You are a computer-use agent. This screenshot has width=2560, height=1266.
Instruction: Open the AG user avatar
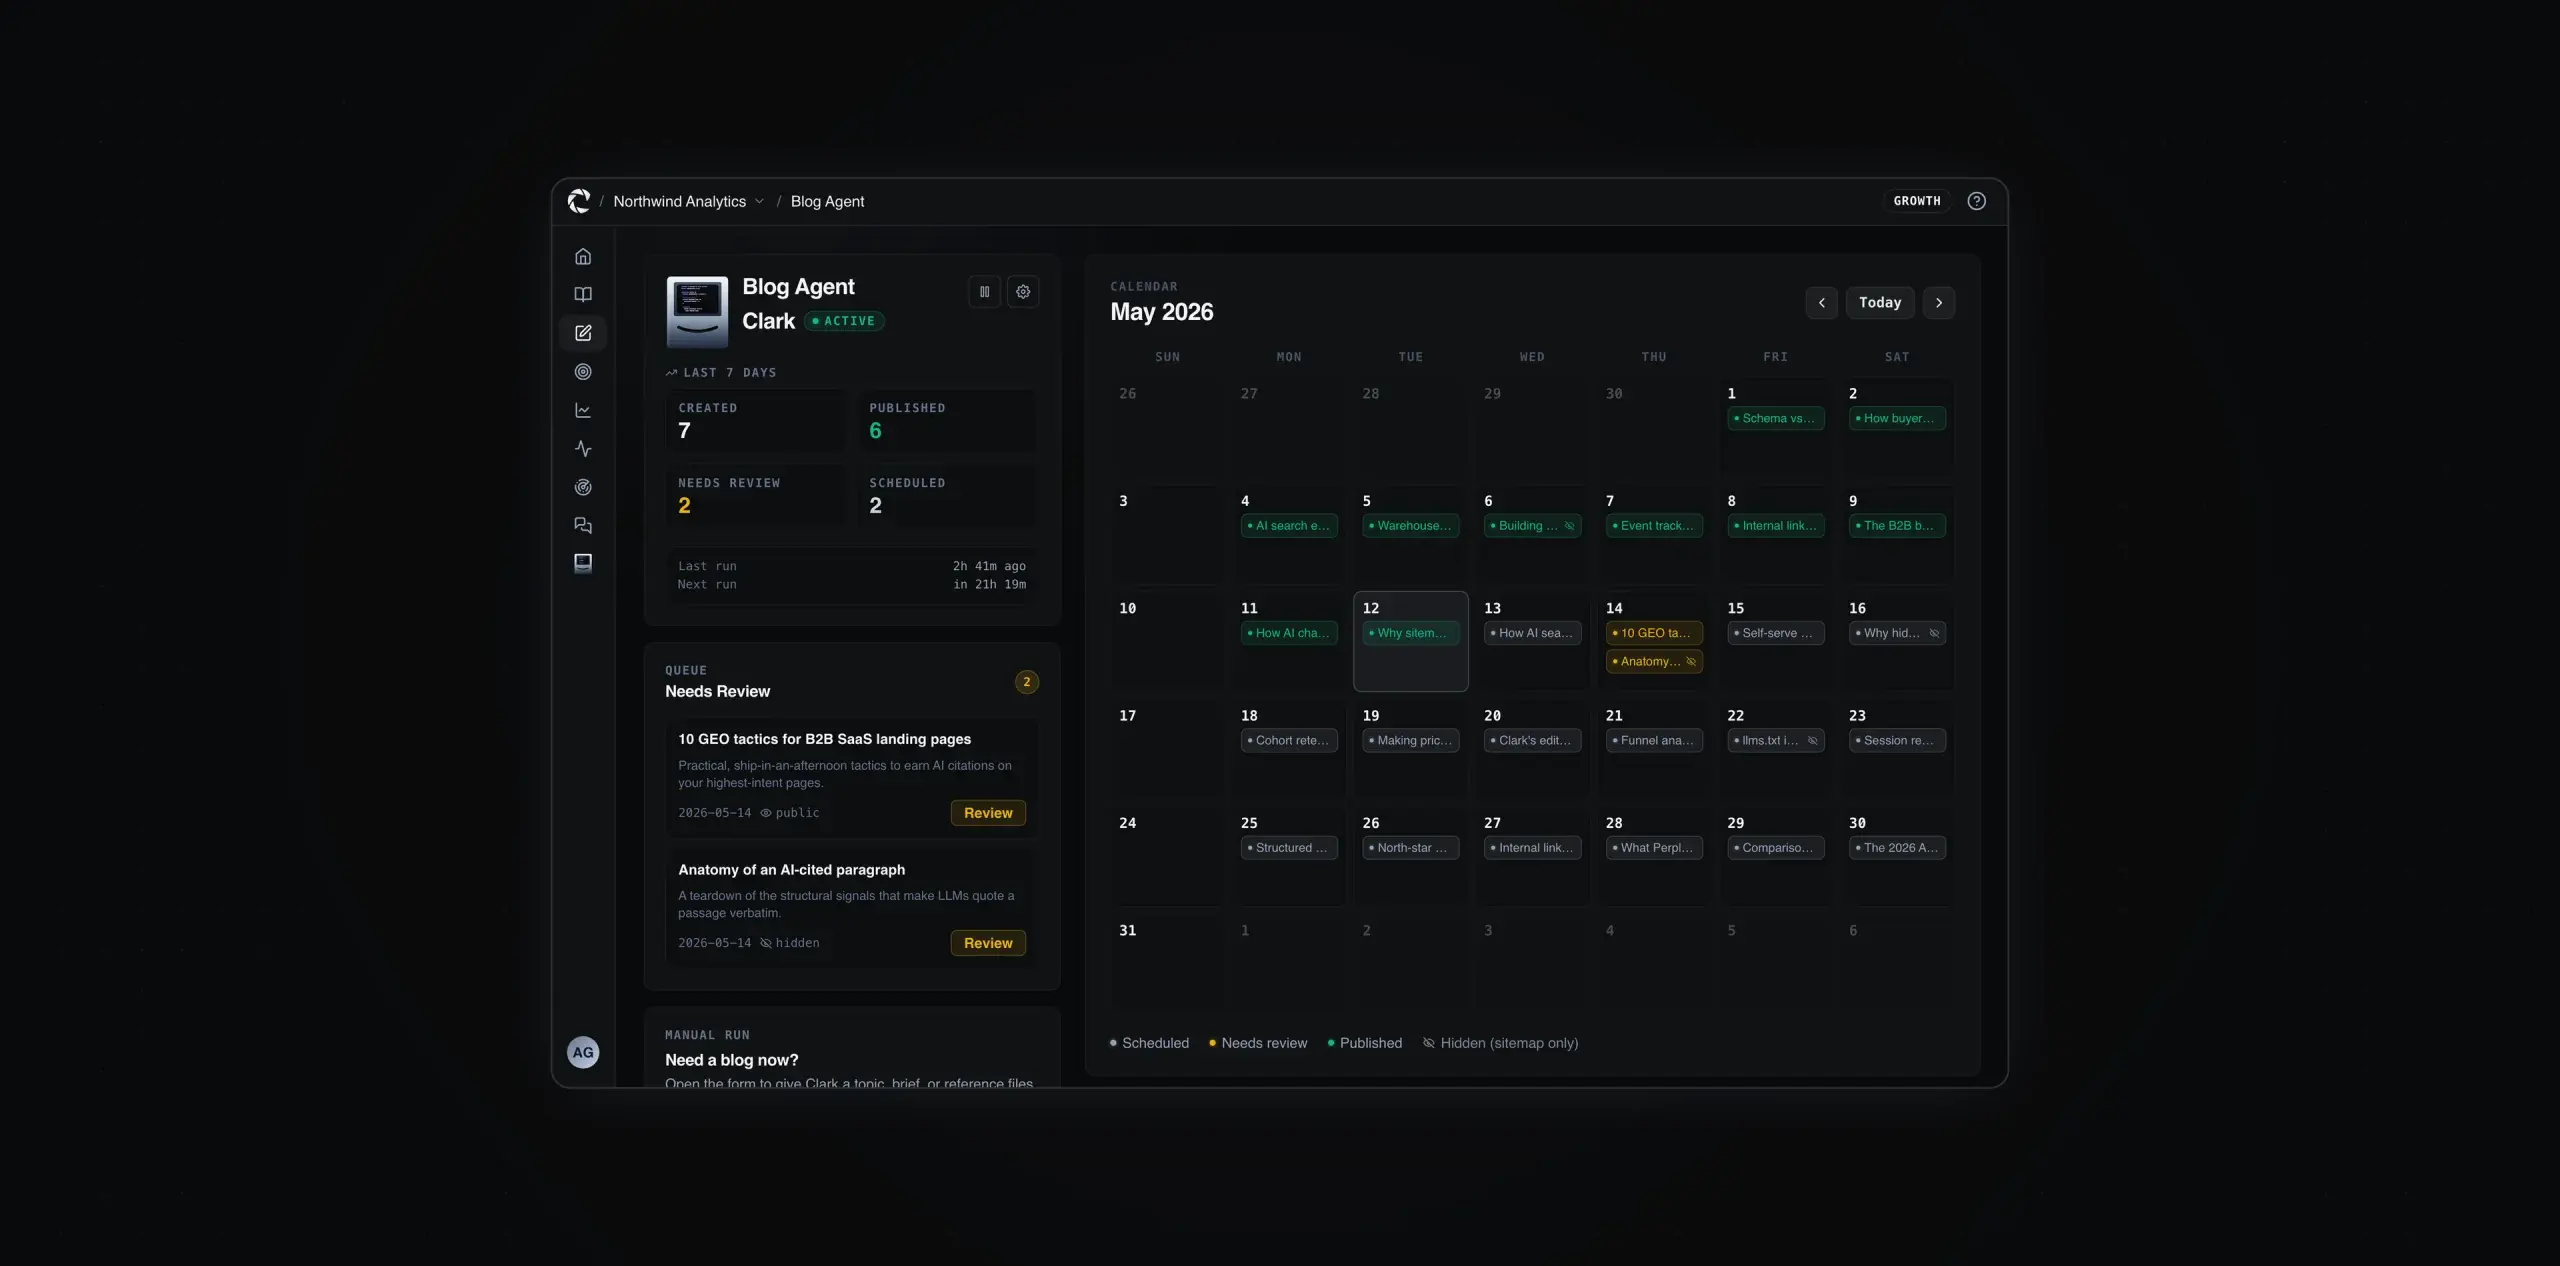tap(583, 1052)
